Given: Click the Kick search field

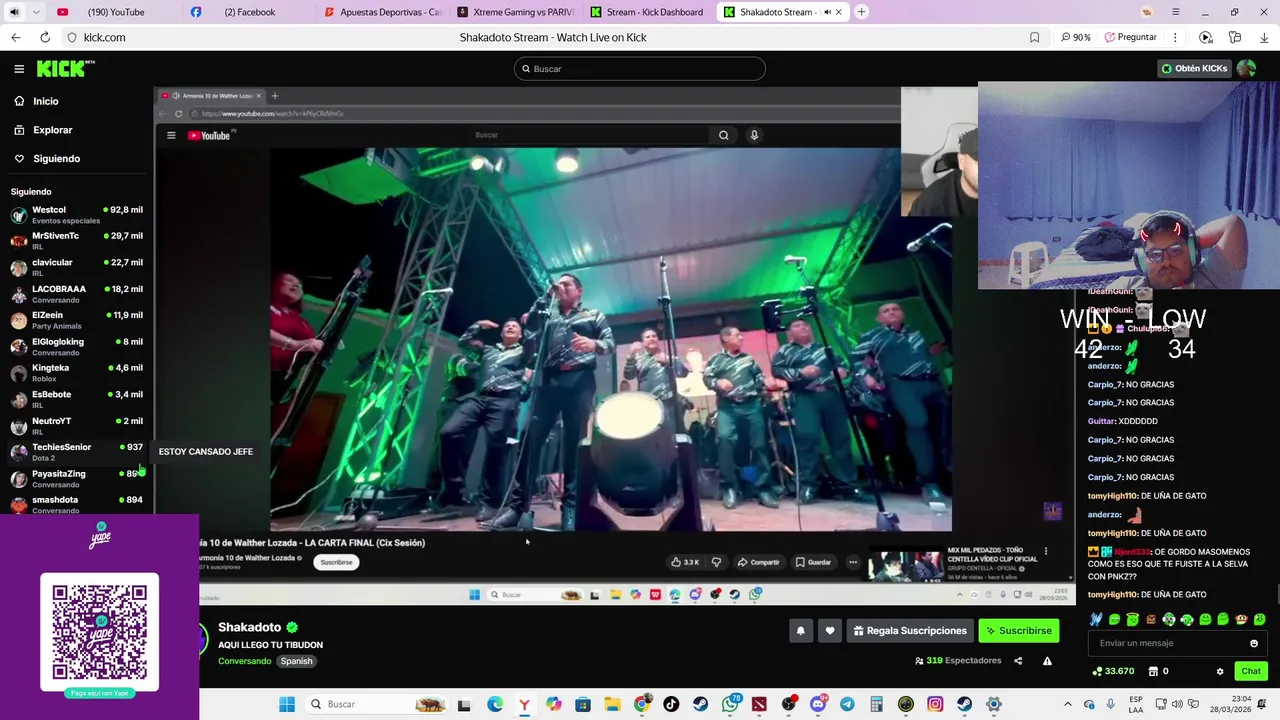Looking at the screenshot, I should tap(640, 69).
